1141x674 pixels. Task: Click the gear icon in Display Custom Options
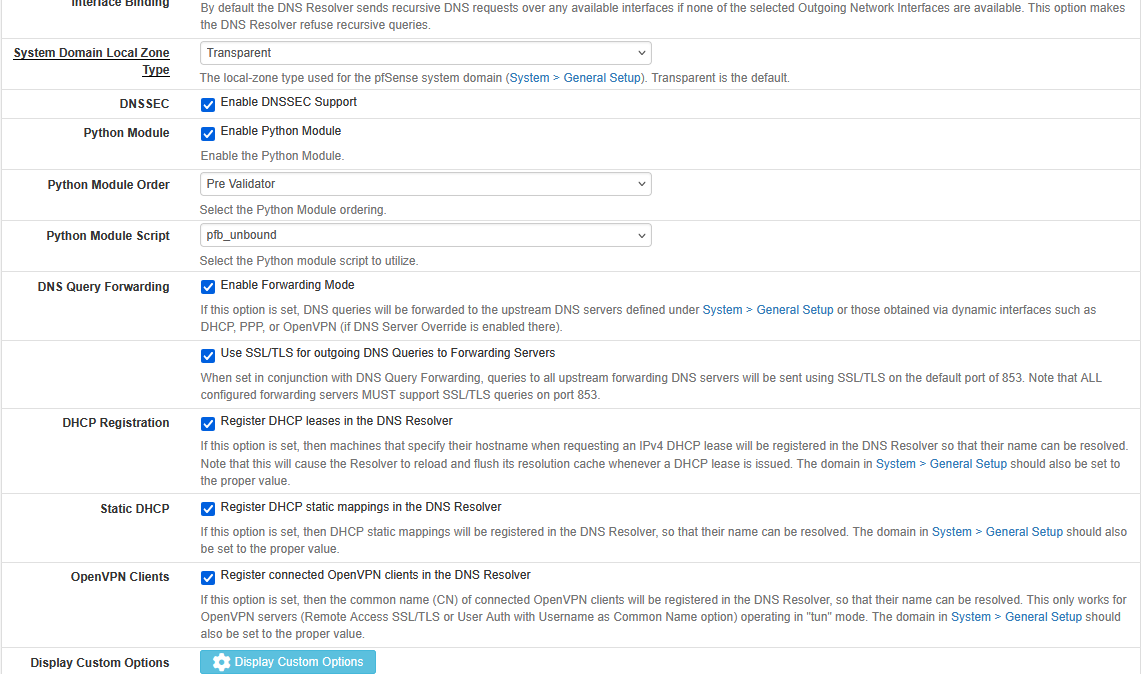pyautogui.click(x=221, y=662)
